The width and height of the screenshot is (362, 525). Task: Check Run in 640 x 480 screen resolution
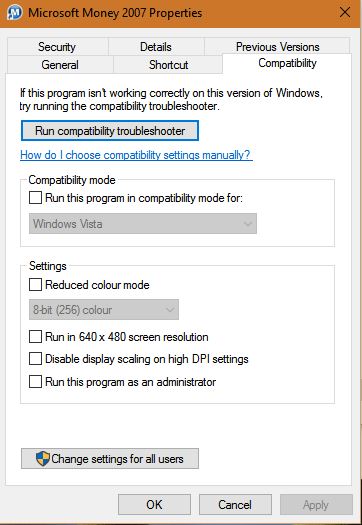pyautogui.click(x=35, y=336)
